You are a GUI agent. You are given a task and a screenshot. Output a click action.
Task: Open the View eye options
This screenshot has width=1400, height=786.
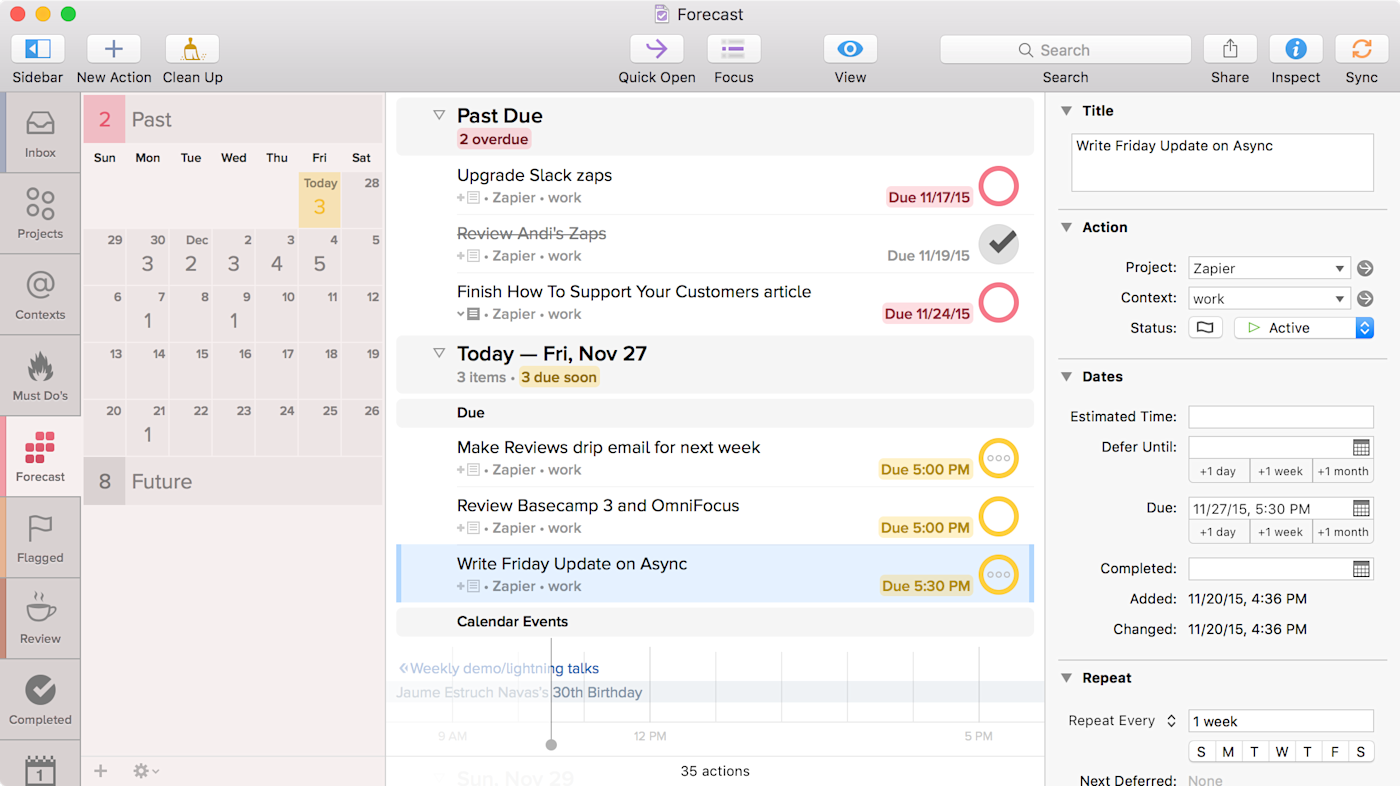(850, 49)
